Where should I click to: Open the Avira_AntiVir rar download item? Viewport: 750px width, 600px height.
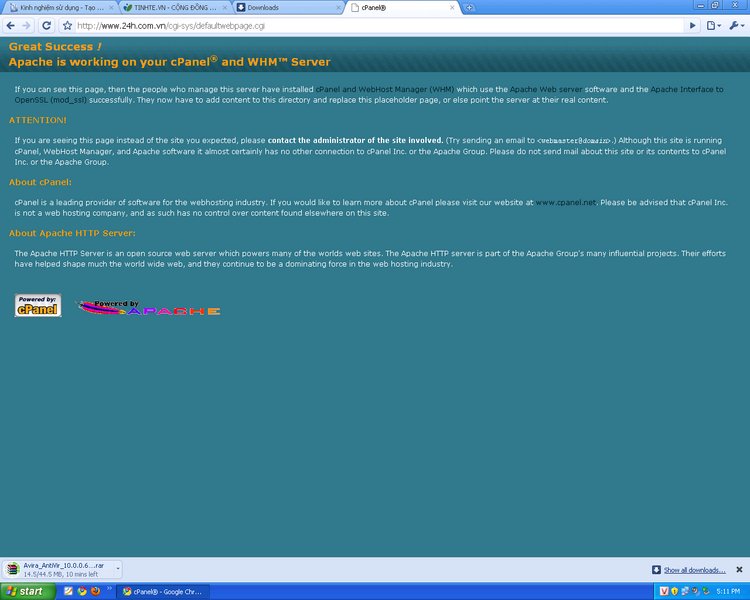[x=58, y=569]
